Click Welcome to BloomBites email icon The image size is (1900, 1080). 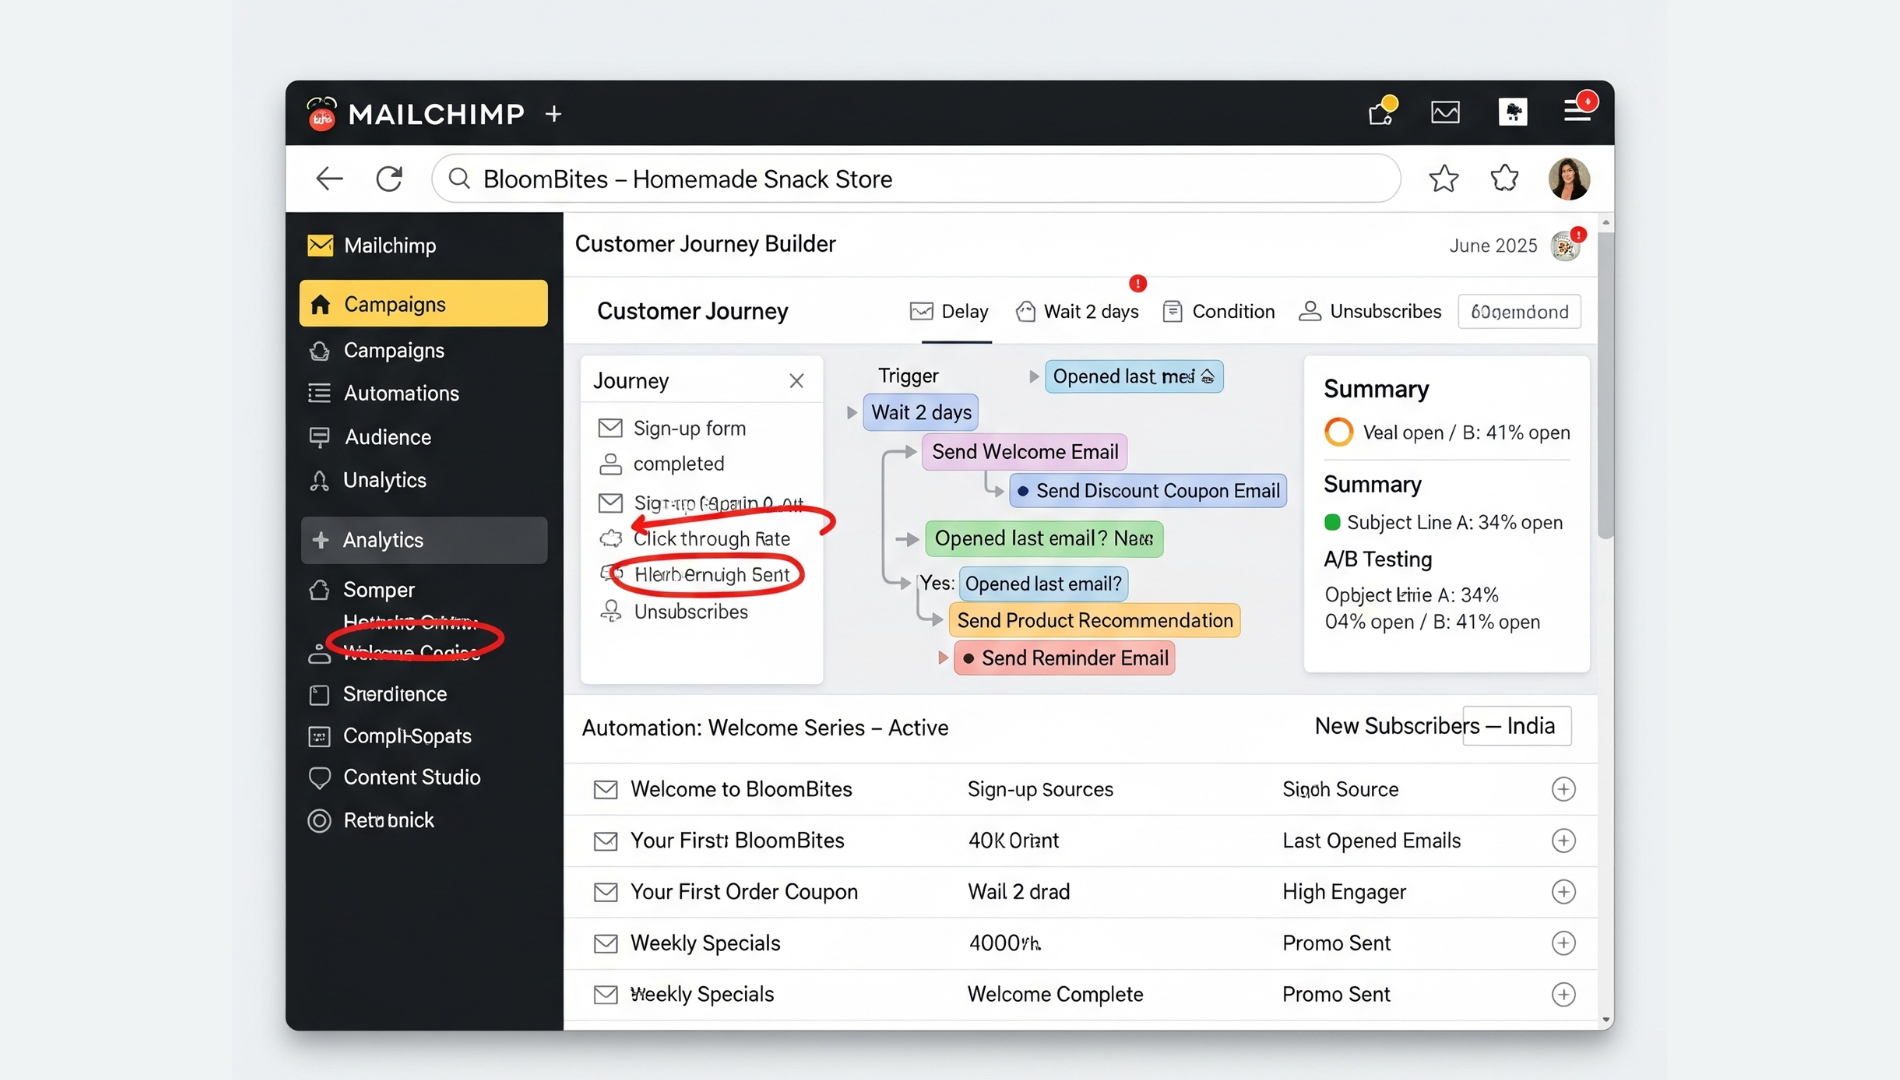(x=605, y=790)
